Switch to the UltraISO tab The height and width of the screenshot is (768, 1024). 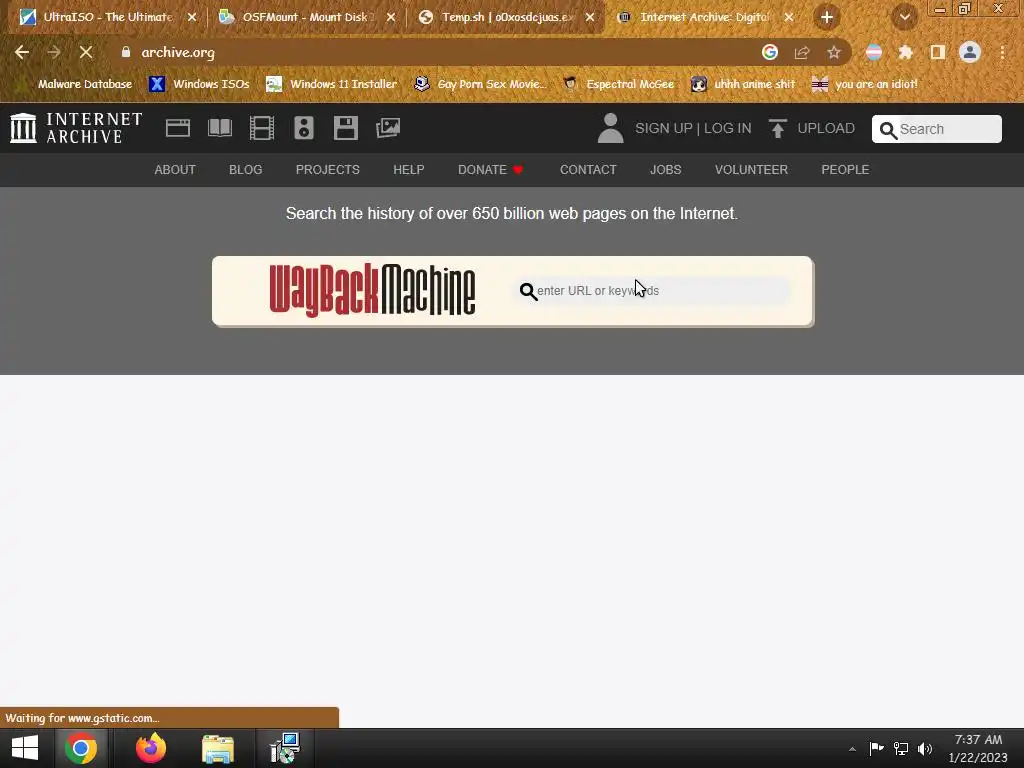[108, 17]
